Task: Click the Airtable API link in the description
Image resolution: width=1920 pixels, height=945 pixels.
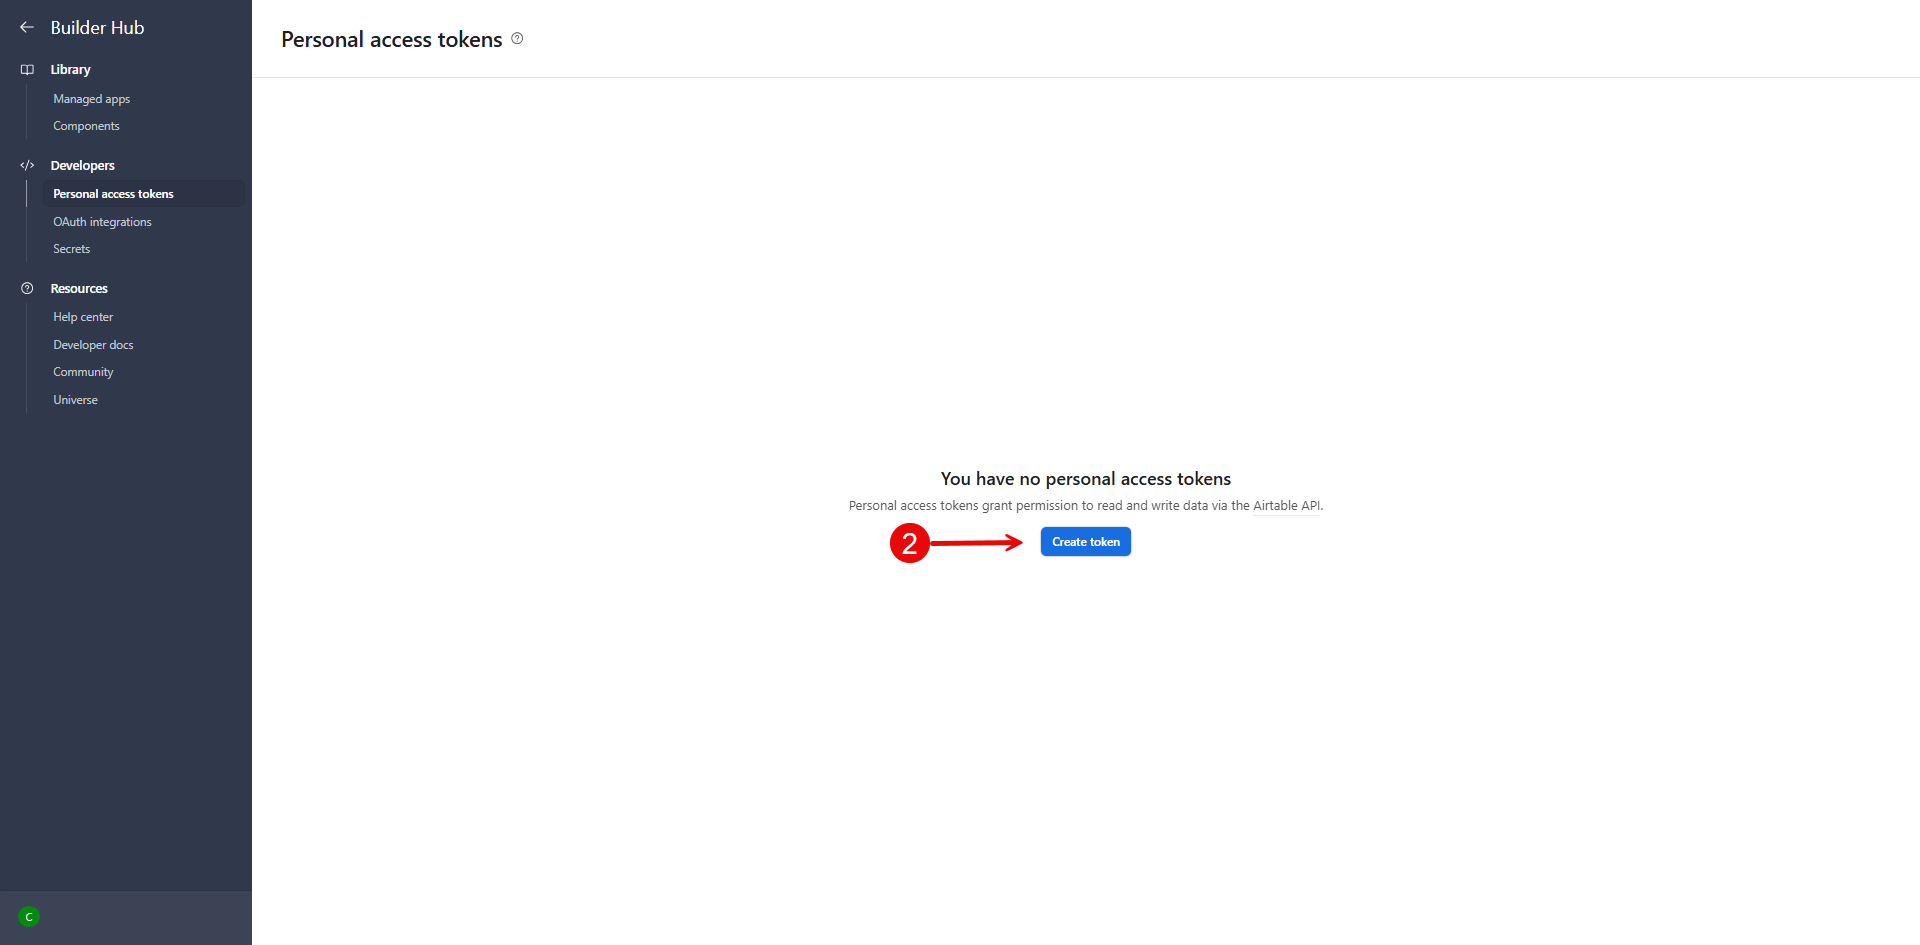Action: [1287, 506]
